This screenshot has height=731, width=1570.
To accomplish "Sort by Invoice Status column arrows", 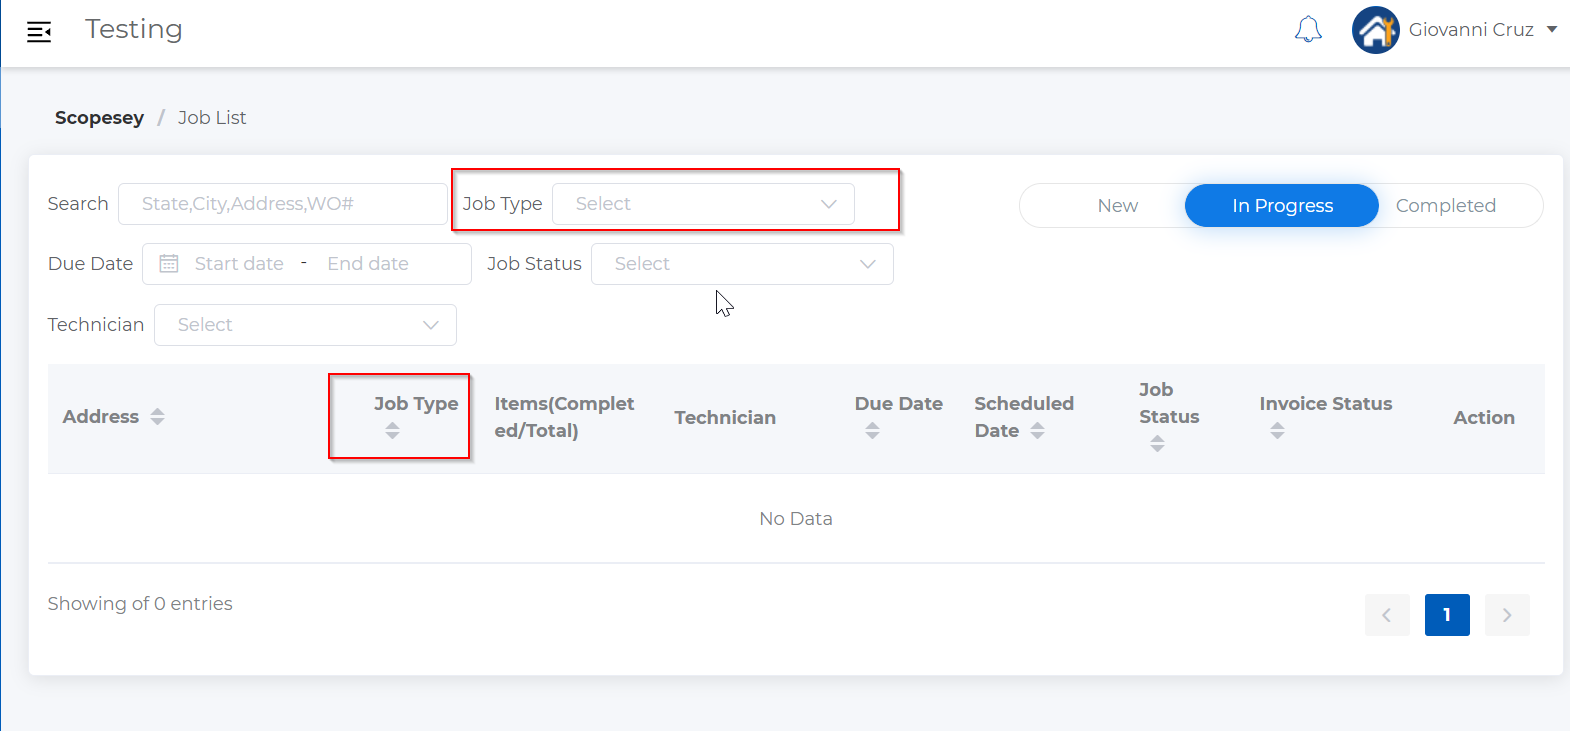I will pyautogui.click(x=1277, y=431).
